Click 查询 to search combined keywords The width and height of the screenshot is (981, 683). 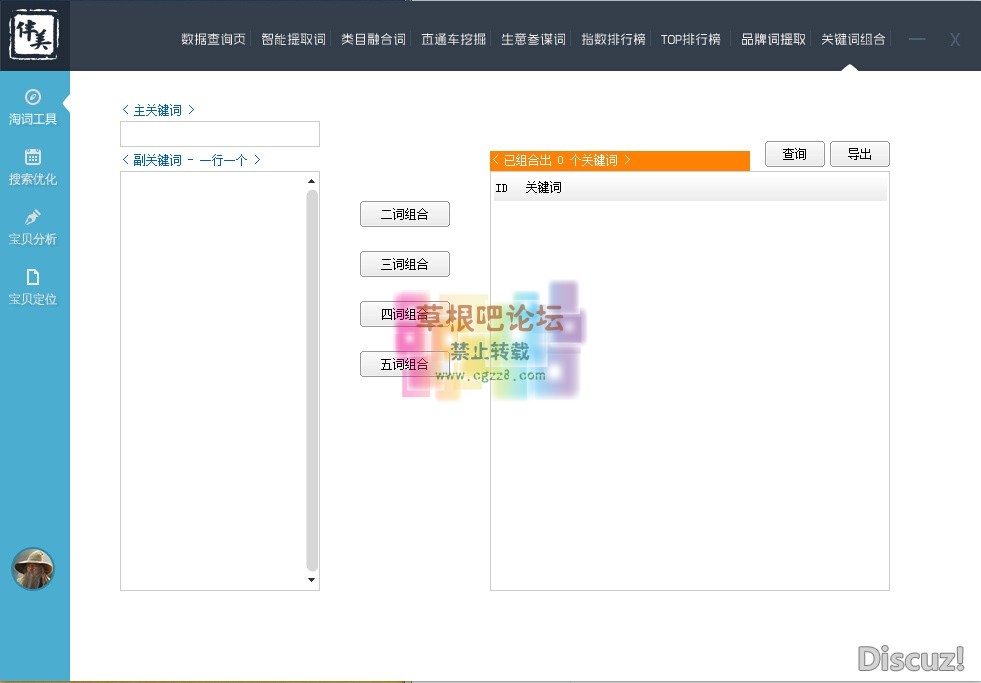(794, 154)
